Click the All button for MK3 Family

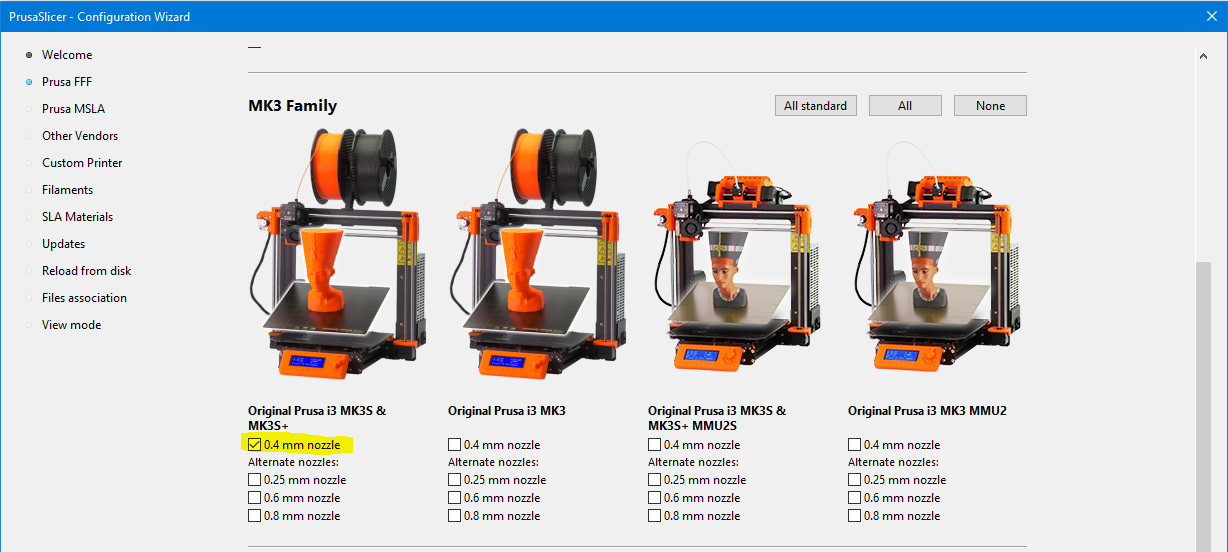coord(904,106)
